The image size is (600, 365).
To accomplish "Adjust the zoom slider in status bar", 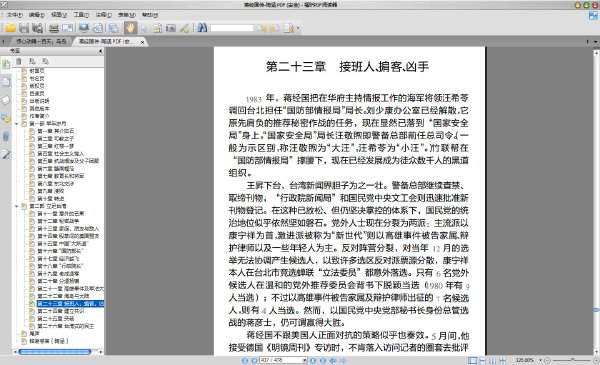I will [572, 360].
